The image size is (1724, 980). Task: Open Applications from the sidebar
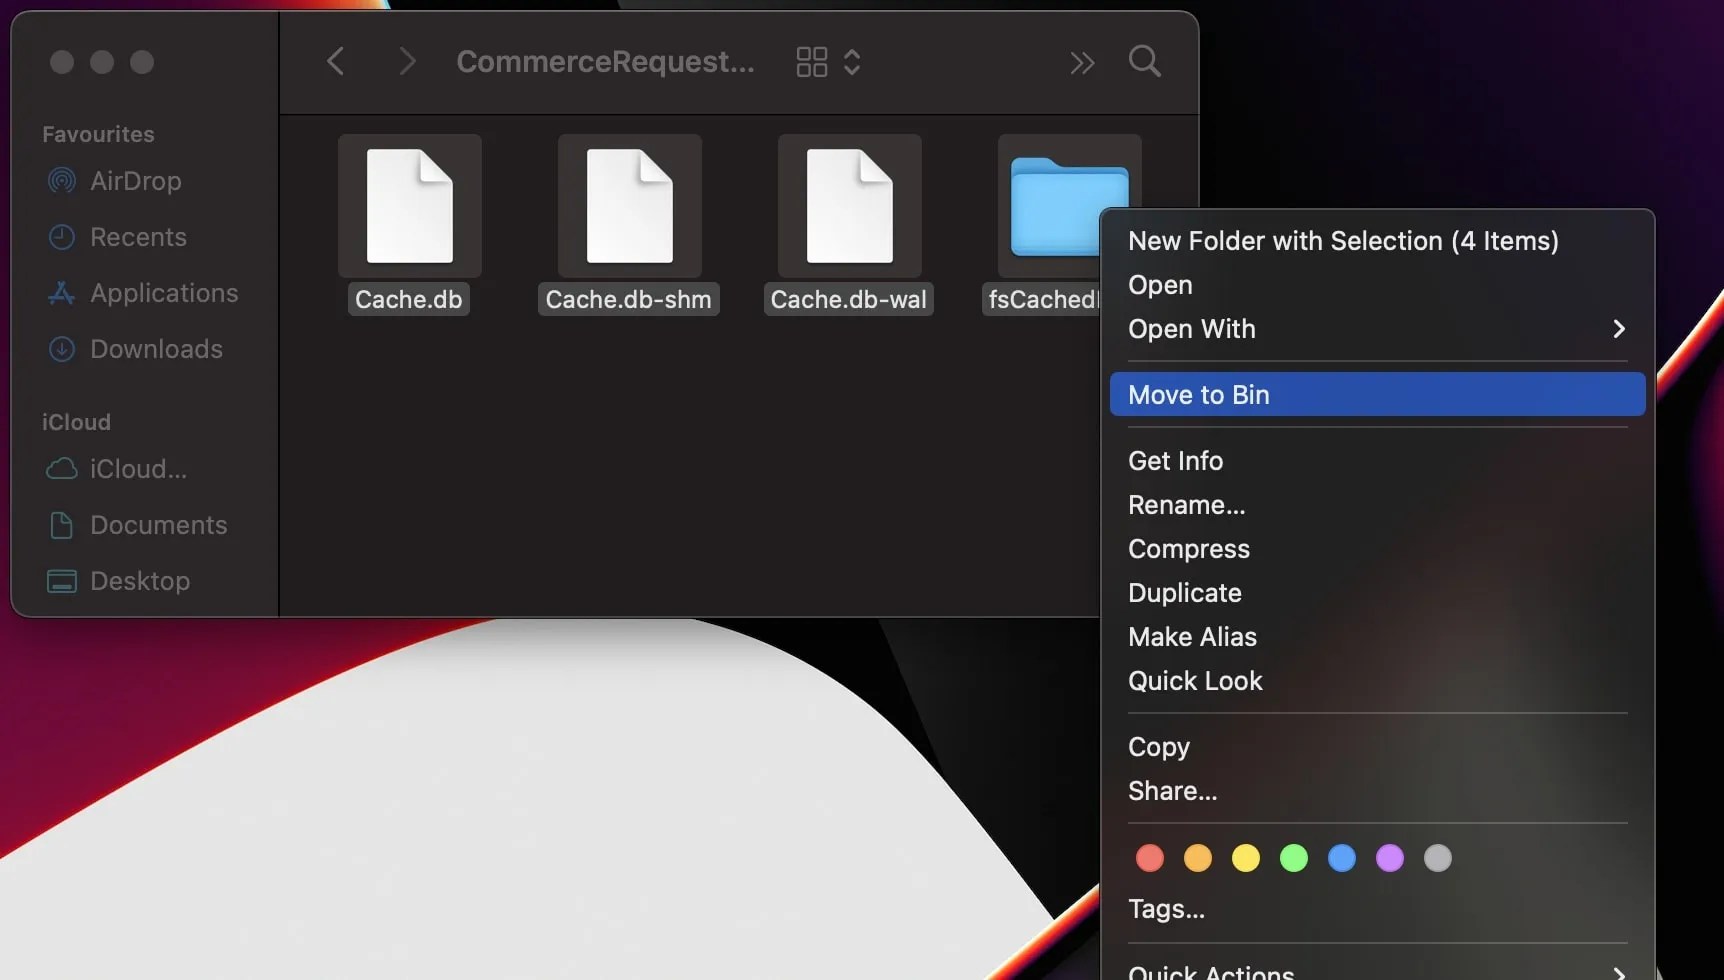pyautogui.click(x=162, y=293)
